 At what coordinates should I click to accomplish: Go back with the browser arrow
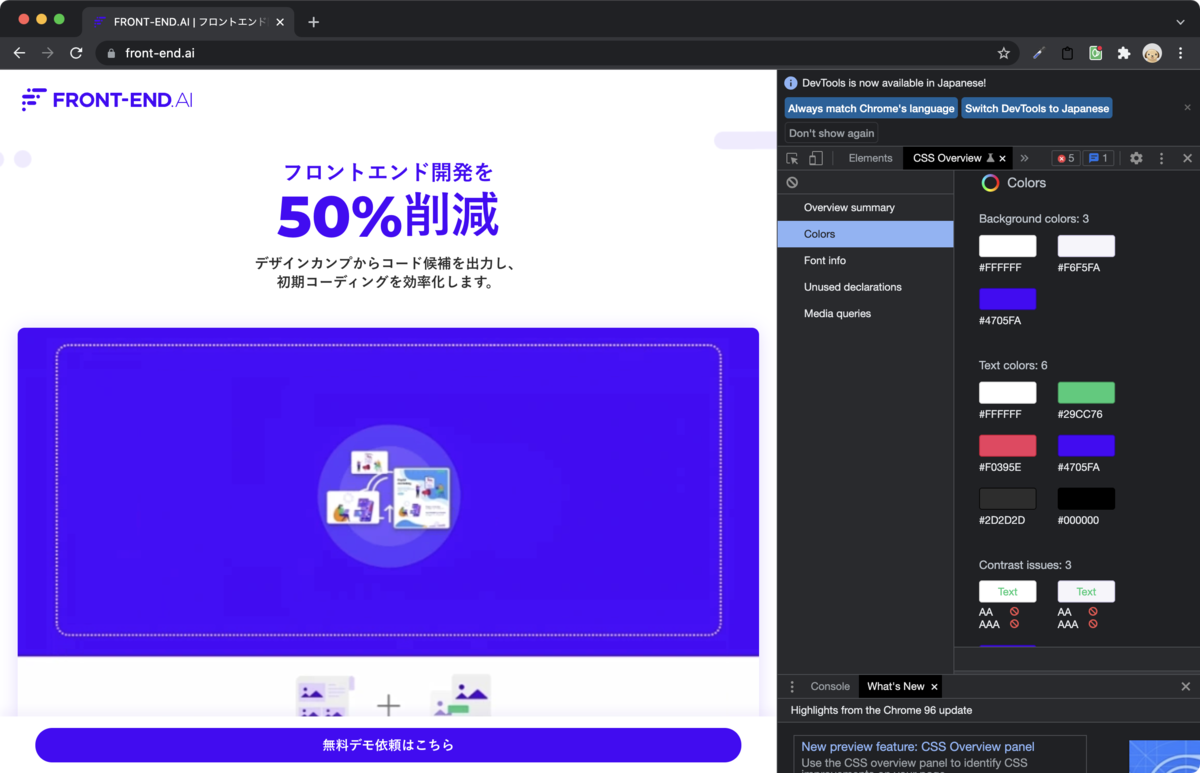tap(19, 53)
